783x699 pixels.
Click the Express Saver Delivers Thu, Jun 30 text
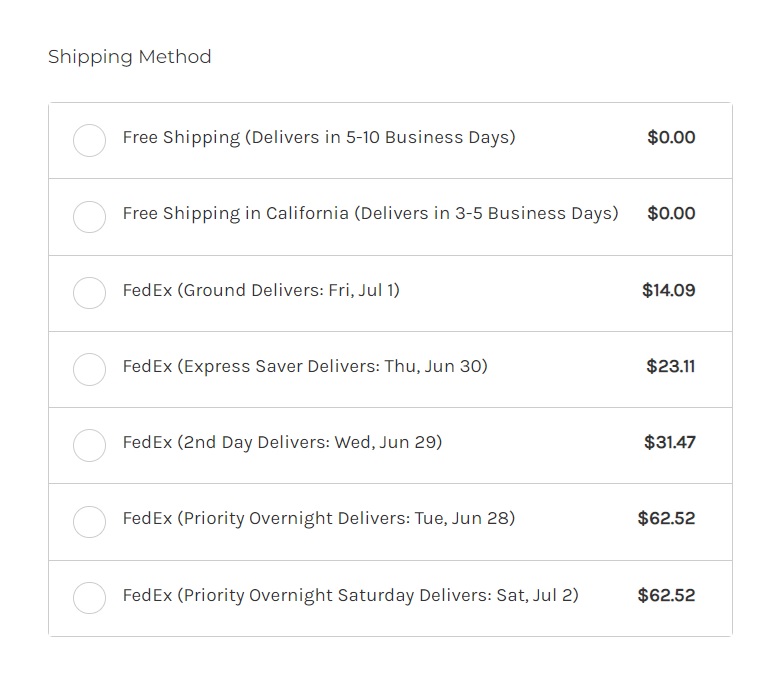click(x=305, y=366)
